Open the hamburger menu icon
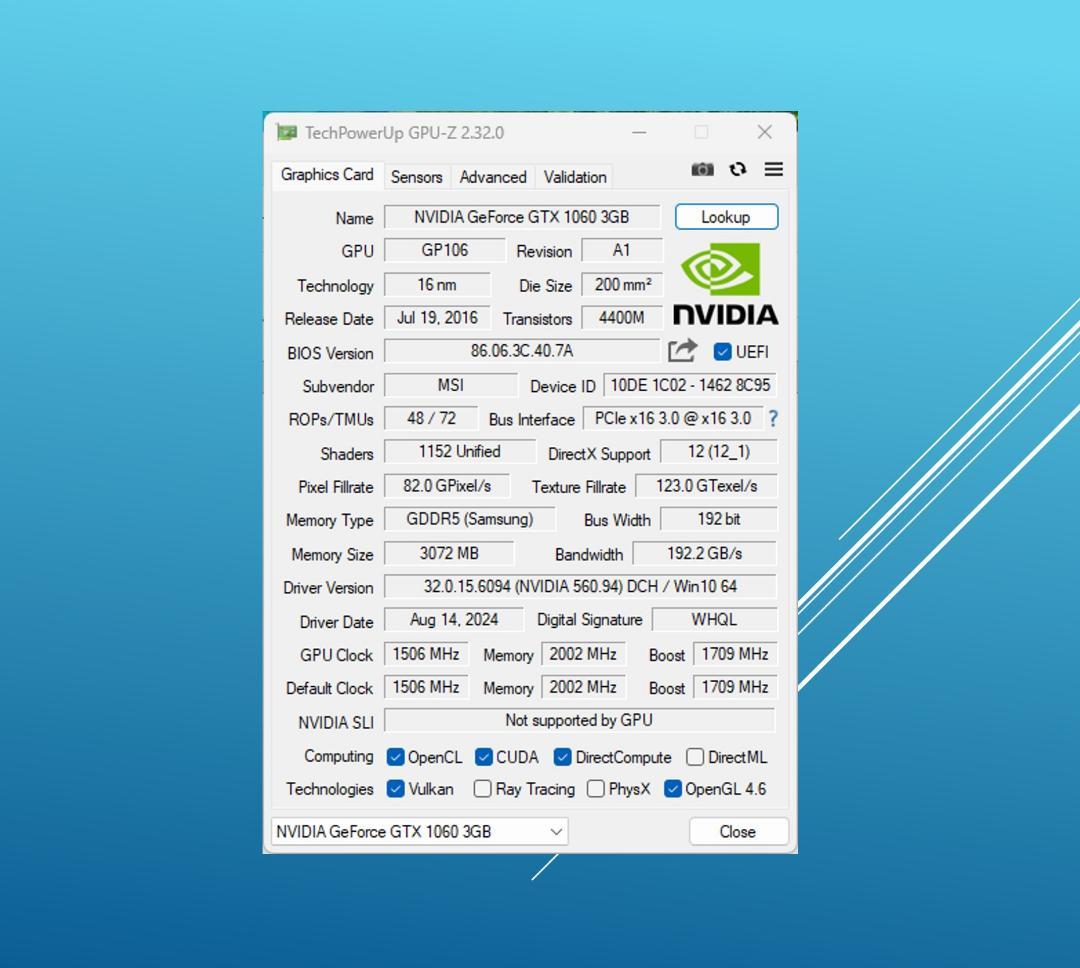Viewport: 1080px width, 968px height. click(773, 169)
